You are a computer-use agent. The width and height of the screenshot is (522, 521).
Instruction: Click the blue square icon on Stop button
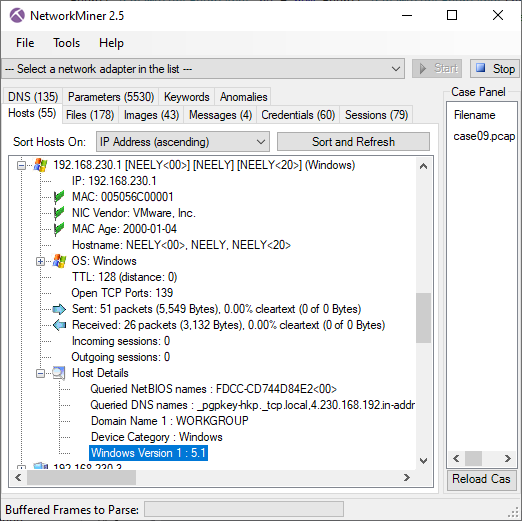click(480, 68)
